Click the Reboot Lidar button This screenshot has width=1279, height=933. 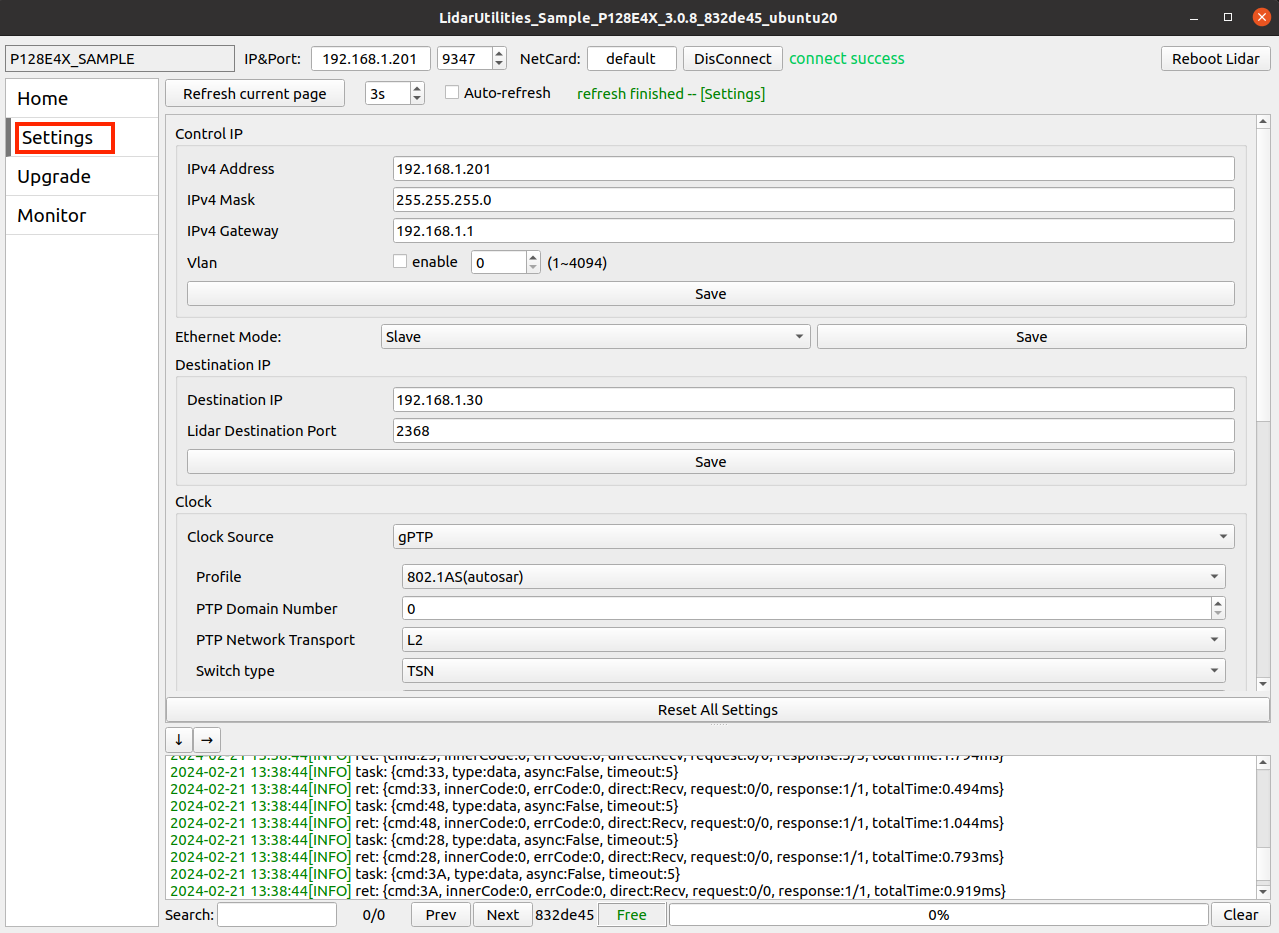click(1216, 59)
